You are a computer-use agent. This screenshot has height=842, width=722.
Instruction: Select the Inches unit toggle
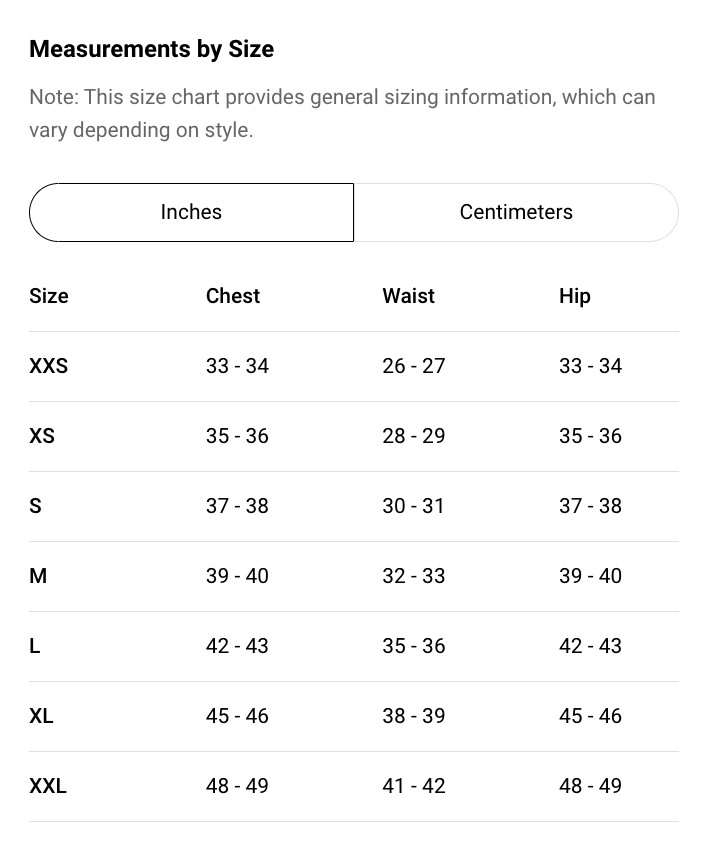[191, 212]
